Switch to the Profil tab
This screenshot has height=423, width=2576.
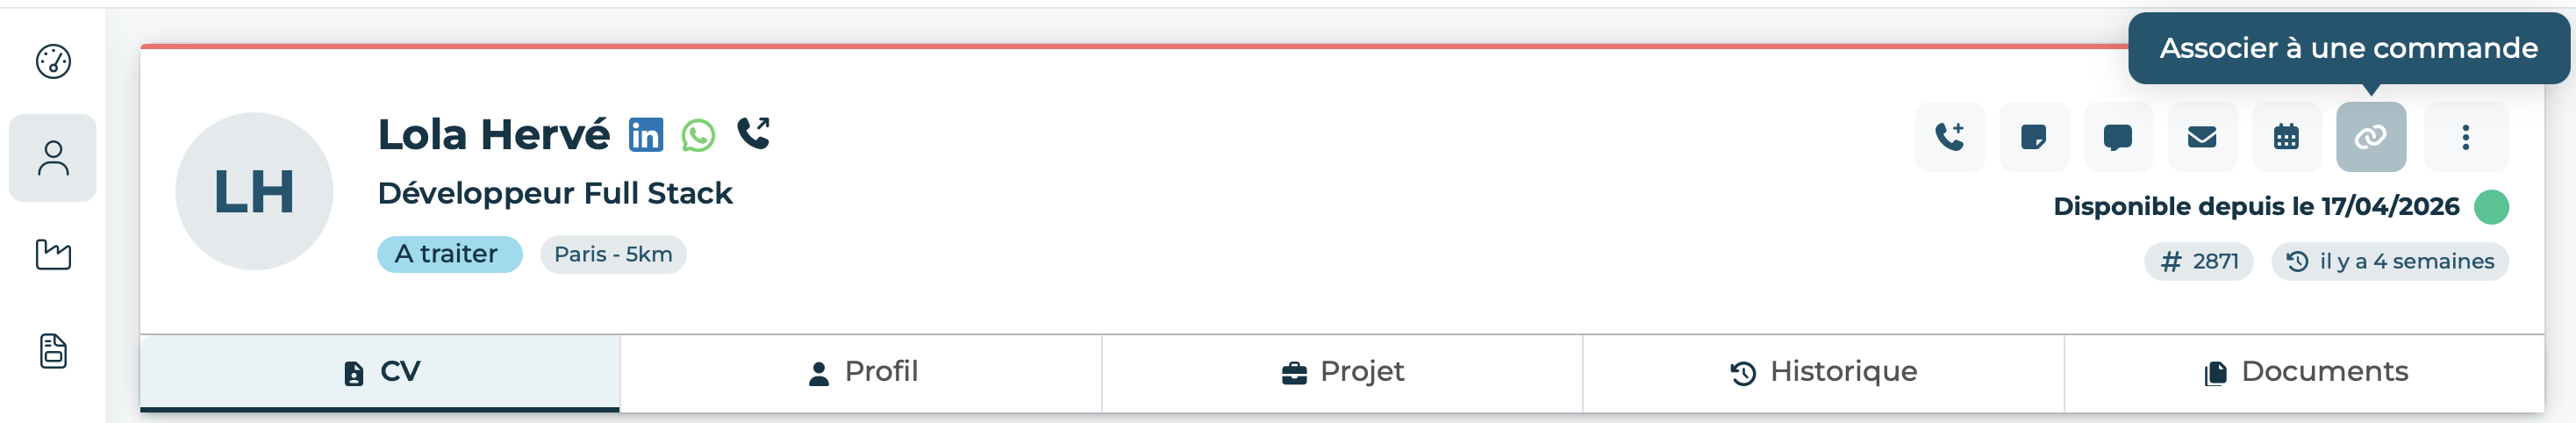[x=861, y=373]
